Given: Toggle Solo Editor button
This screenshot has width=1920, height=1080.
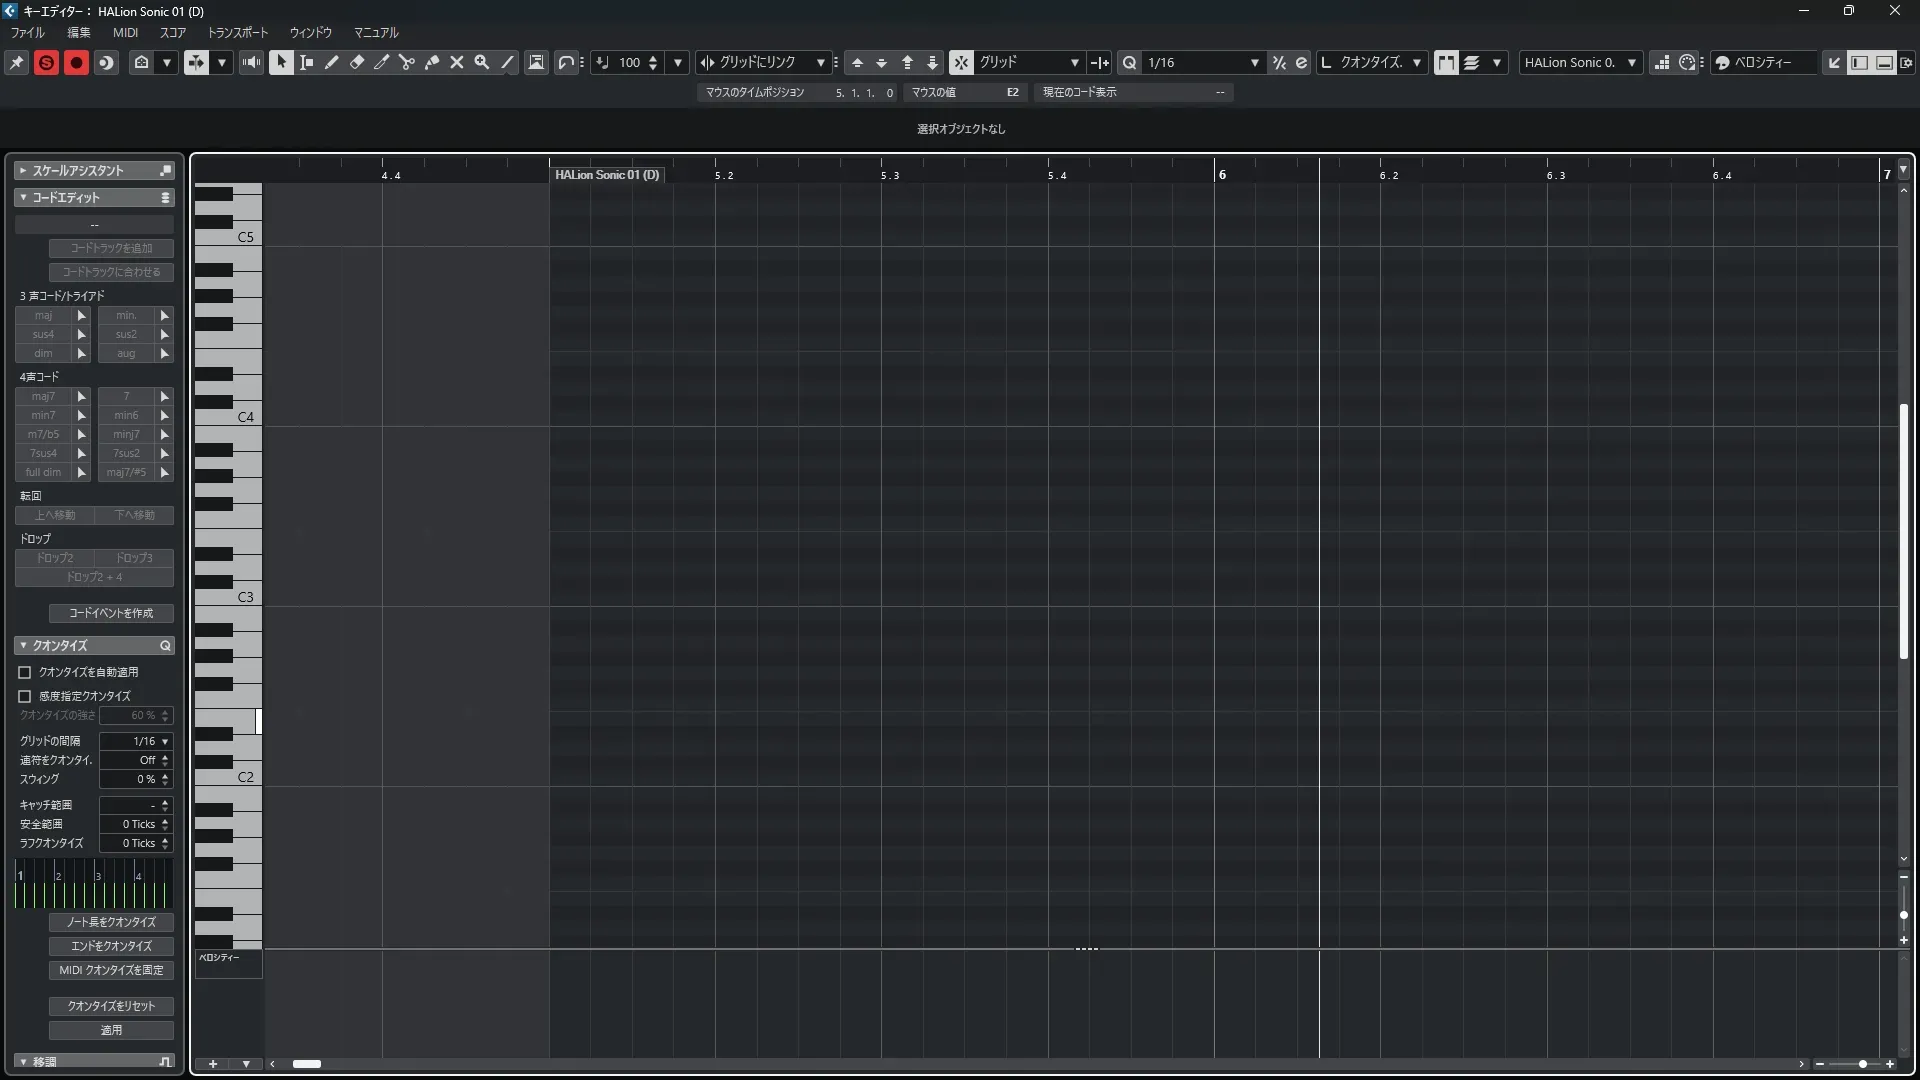Looking at the screenshot, I should tap(46, 62).
